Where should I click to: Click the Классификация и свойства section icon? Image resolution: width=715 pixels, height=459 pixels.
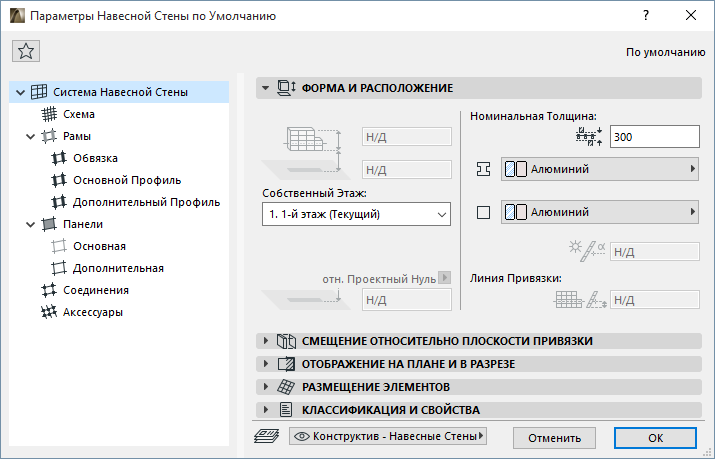coord(286,410)
